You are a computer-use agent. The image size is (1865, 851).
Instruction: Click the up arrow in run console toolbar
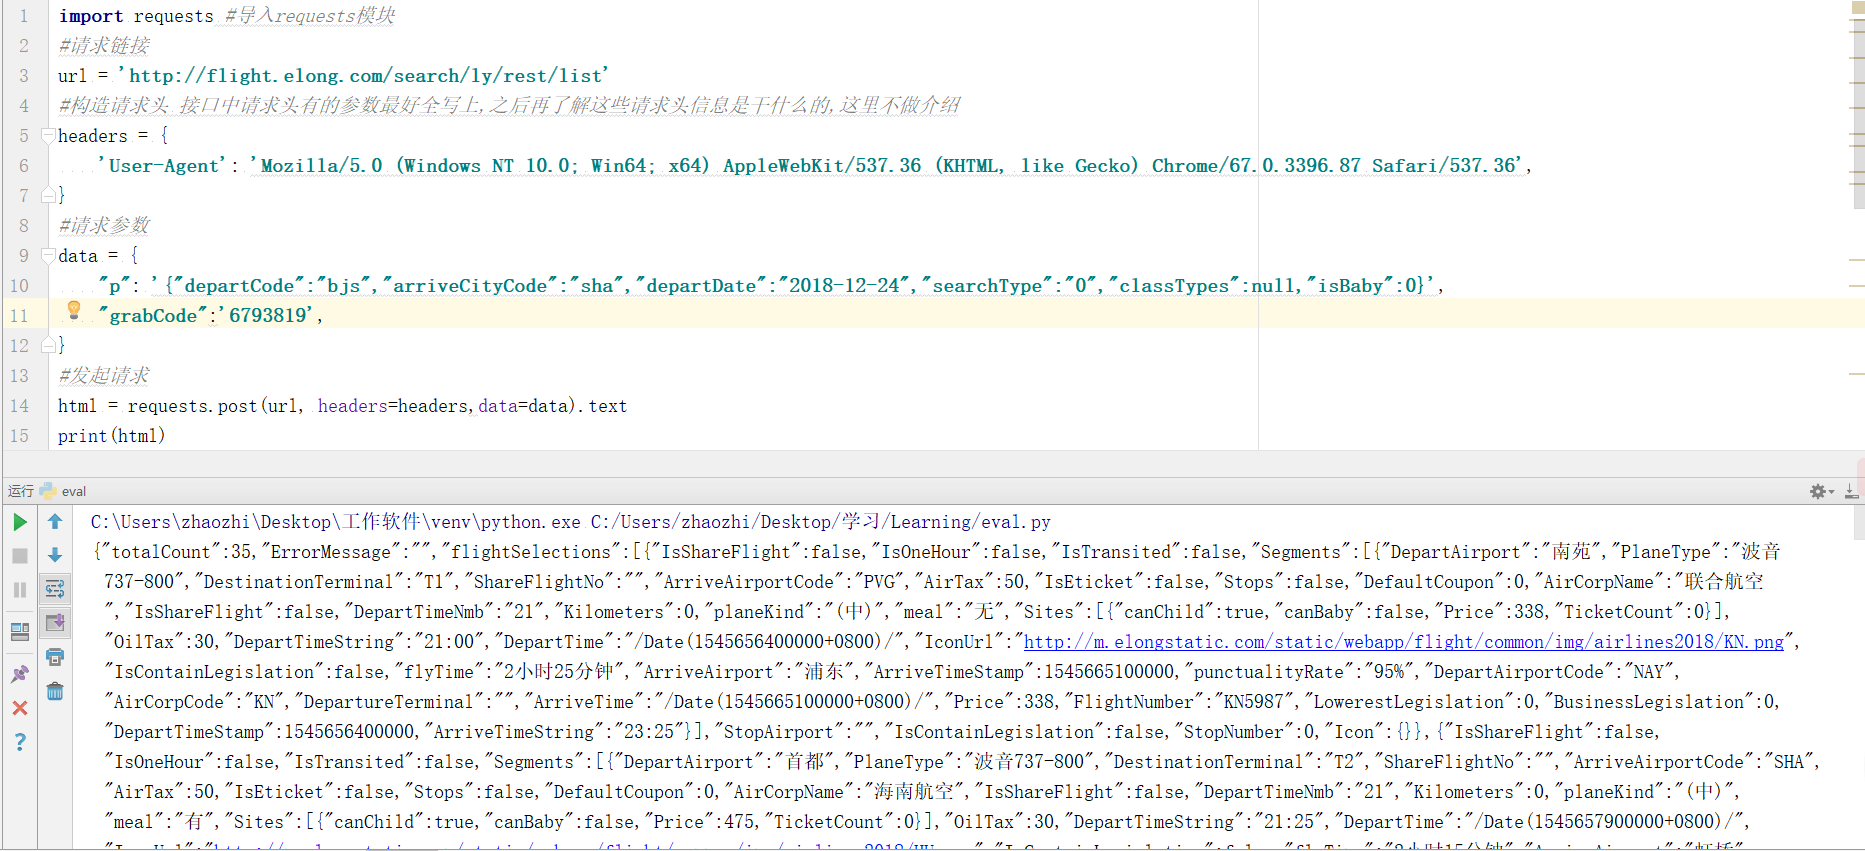[55, 521]
